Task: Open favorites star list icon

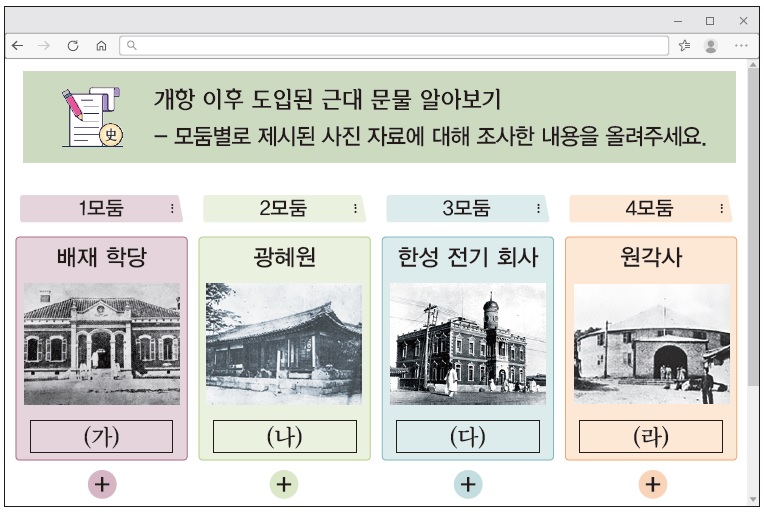Action: (685, 45)
